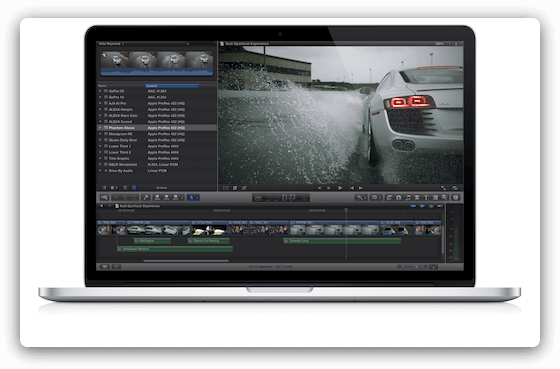The height and width of the screenshot is (369, 560).
Task: Open the tool selector dropdown arrow
Action: (x=197, y=198)
